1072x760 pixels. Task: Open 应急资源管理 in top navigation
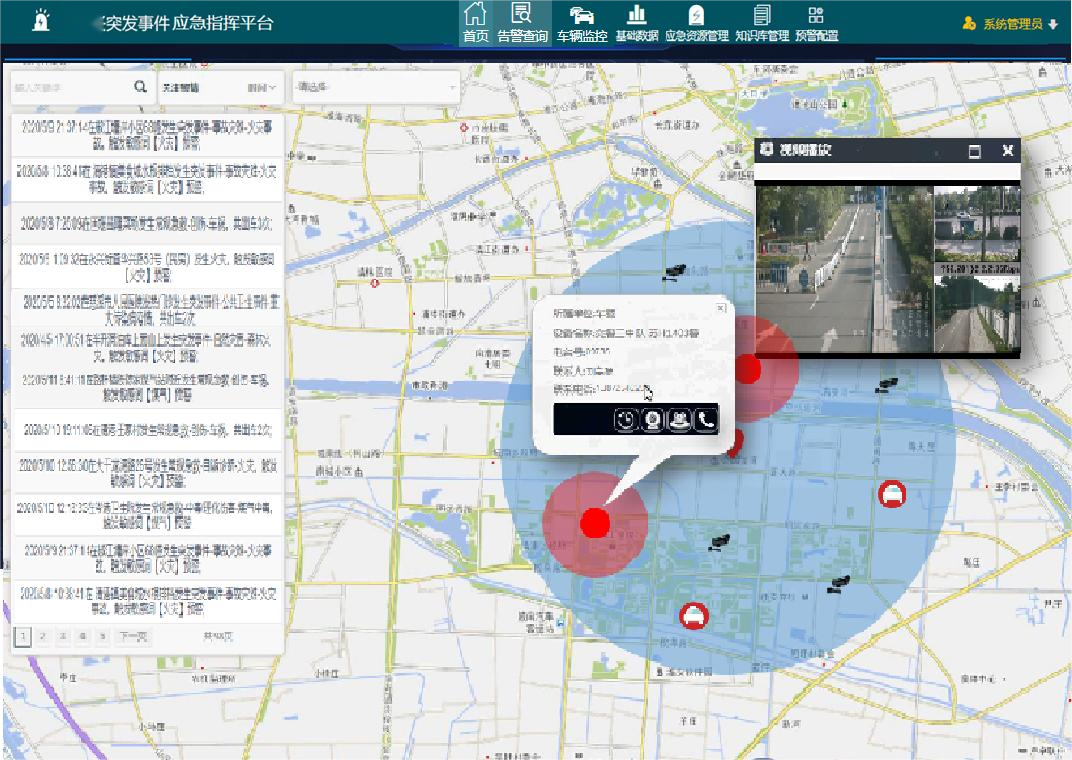tap(696, 24)
